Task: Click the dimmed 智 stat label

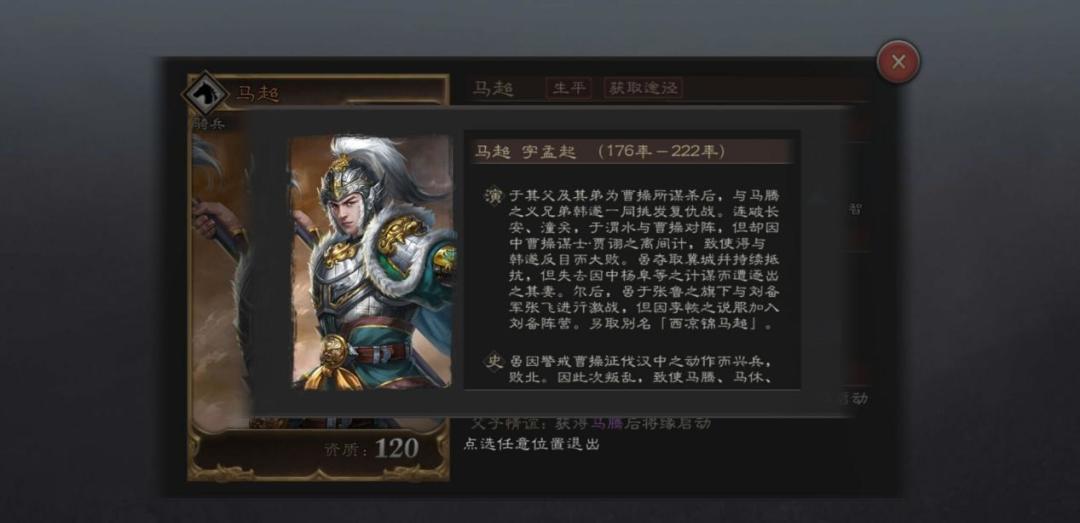Action: click(854, 209)
